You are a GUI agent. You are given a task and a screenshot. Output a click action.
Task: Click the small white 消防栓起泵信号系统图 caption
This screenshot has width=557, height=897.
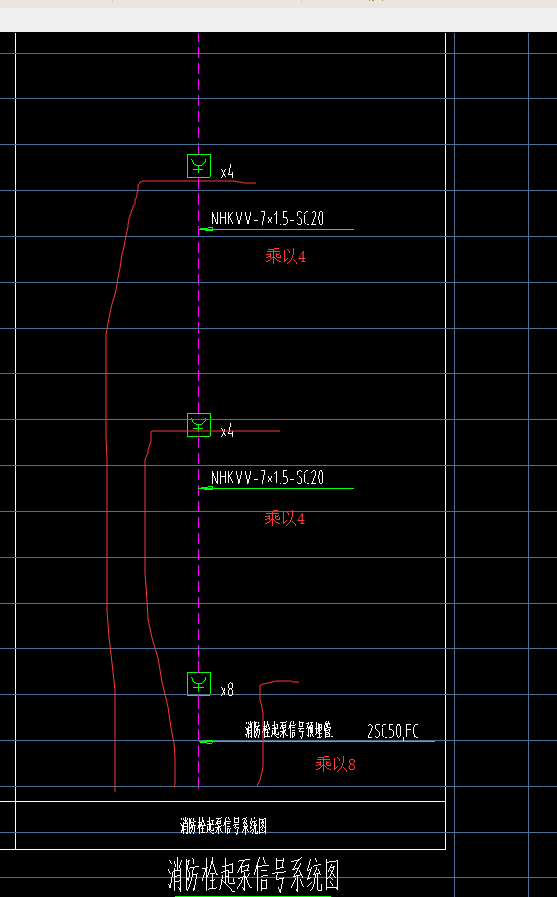coord(224,825)
